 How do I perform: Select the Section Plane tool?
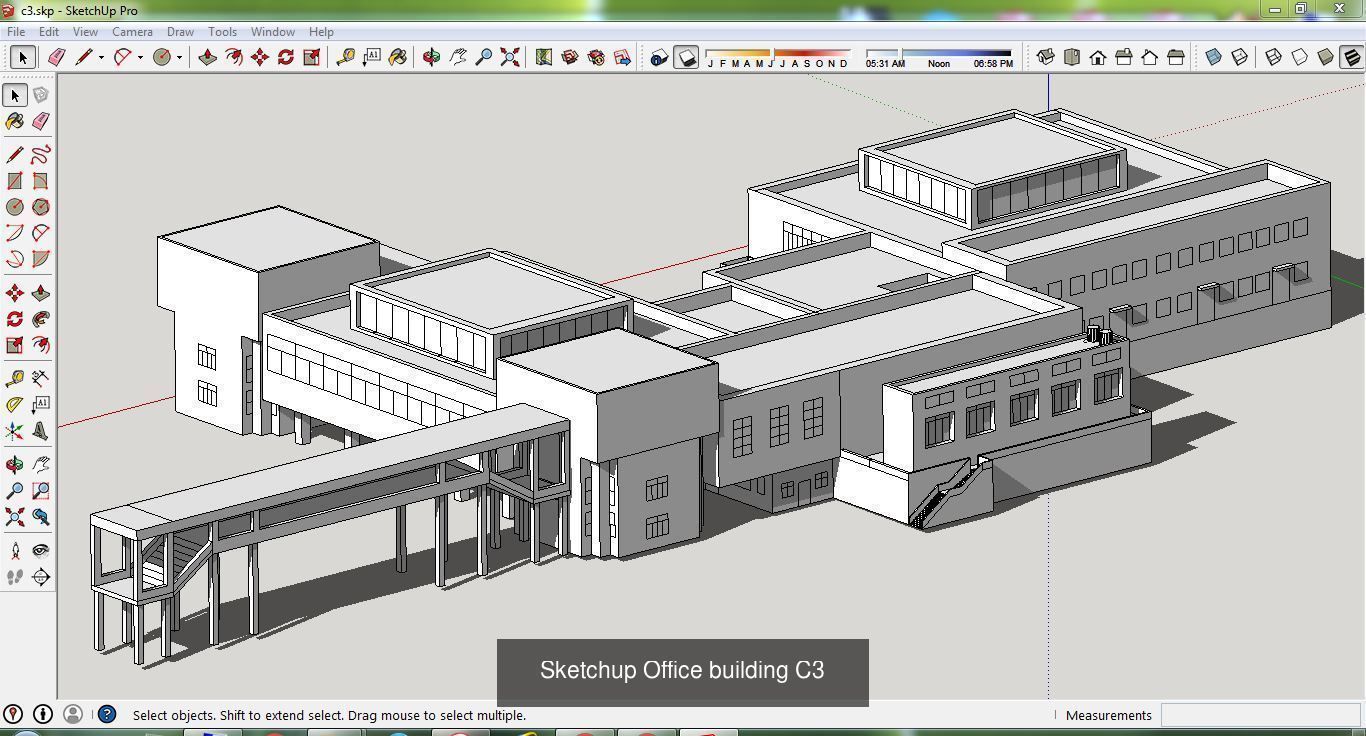point(41,577)
